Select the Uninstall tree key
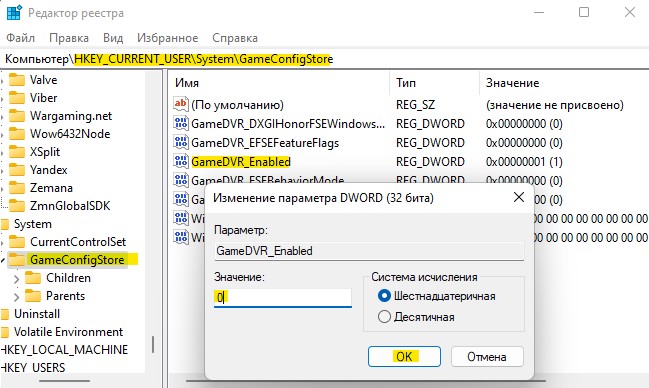The width and height of the screenshot is (649, 388). (37, 314)
